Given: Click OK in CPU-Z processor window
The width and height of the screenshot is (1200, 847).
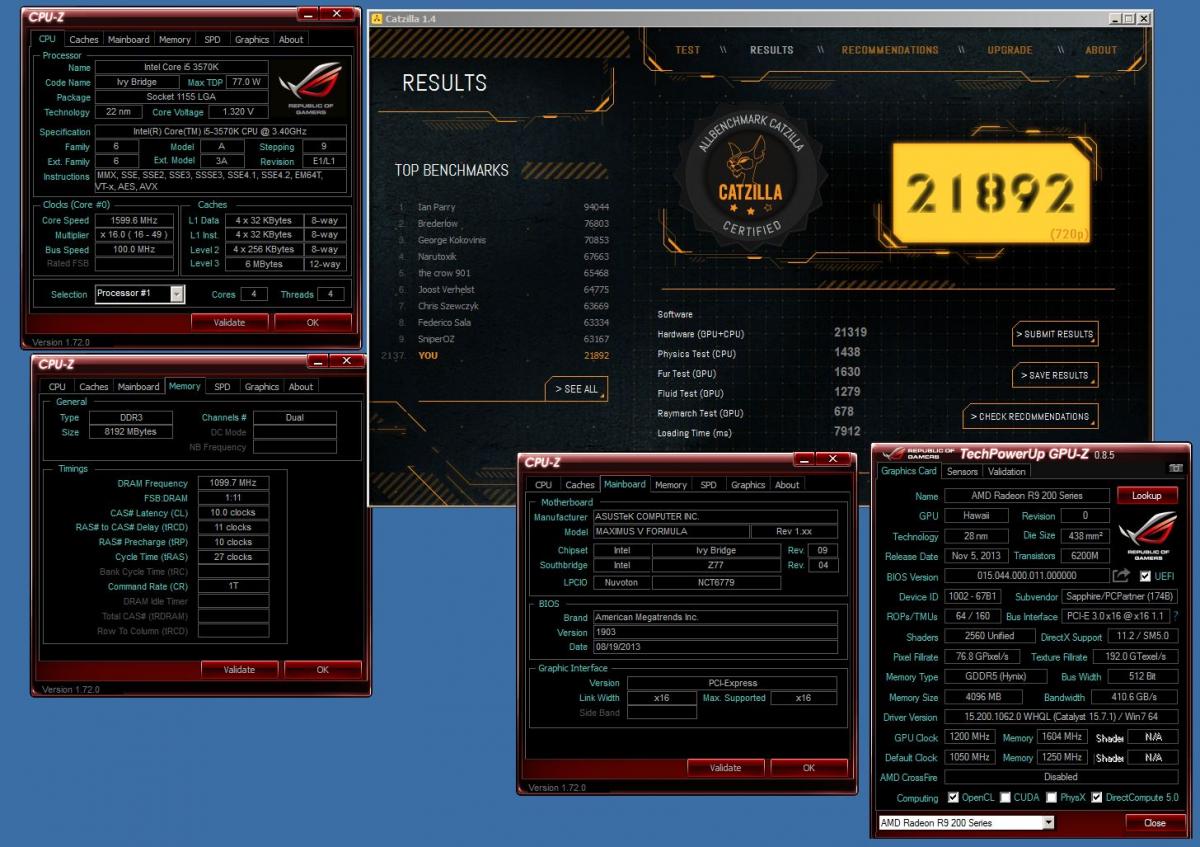Looking at the screenshot, I should [x=312, y=322].
